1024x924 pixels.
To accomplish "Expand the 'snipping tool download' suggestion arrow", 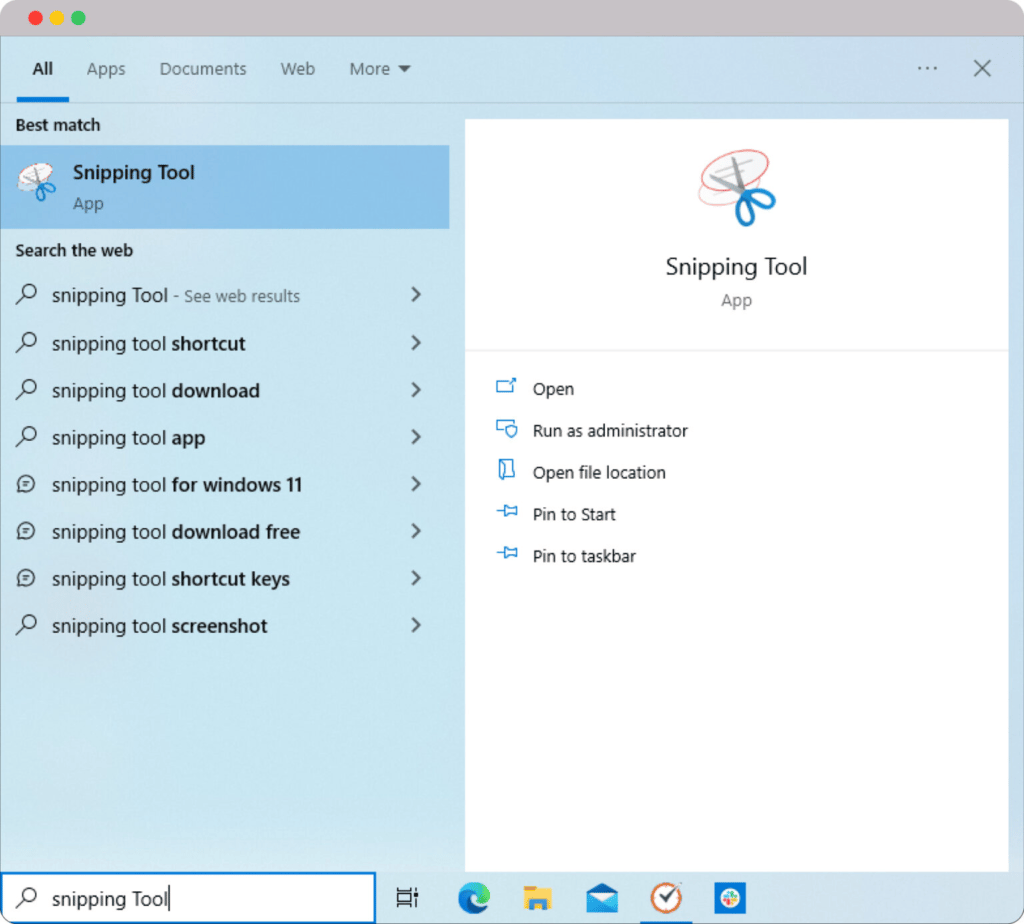I will [416, 390].
